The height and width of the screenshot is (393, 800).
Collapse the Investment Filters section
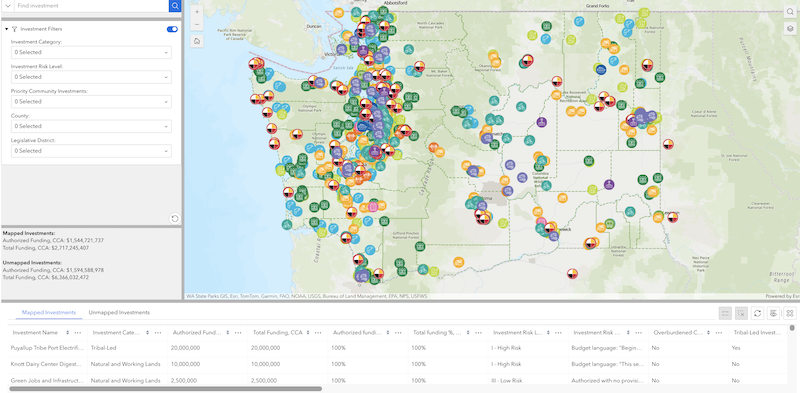(7, 29)
